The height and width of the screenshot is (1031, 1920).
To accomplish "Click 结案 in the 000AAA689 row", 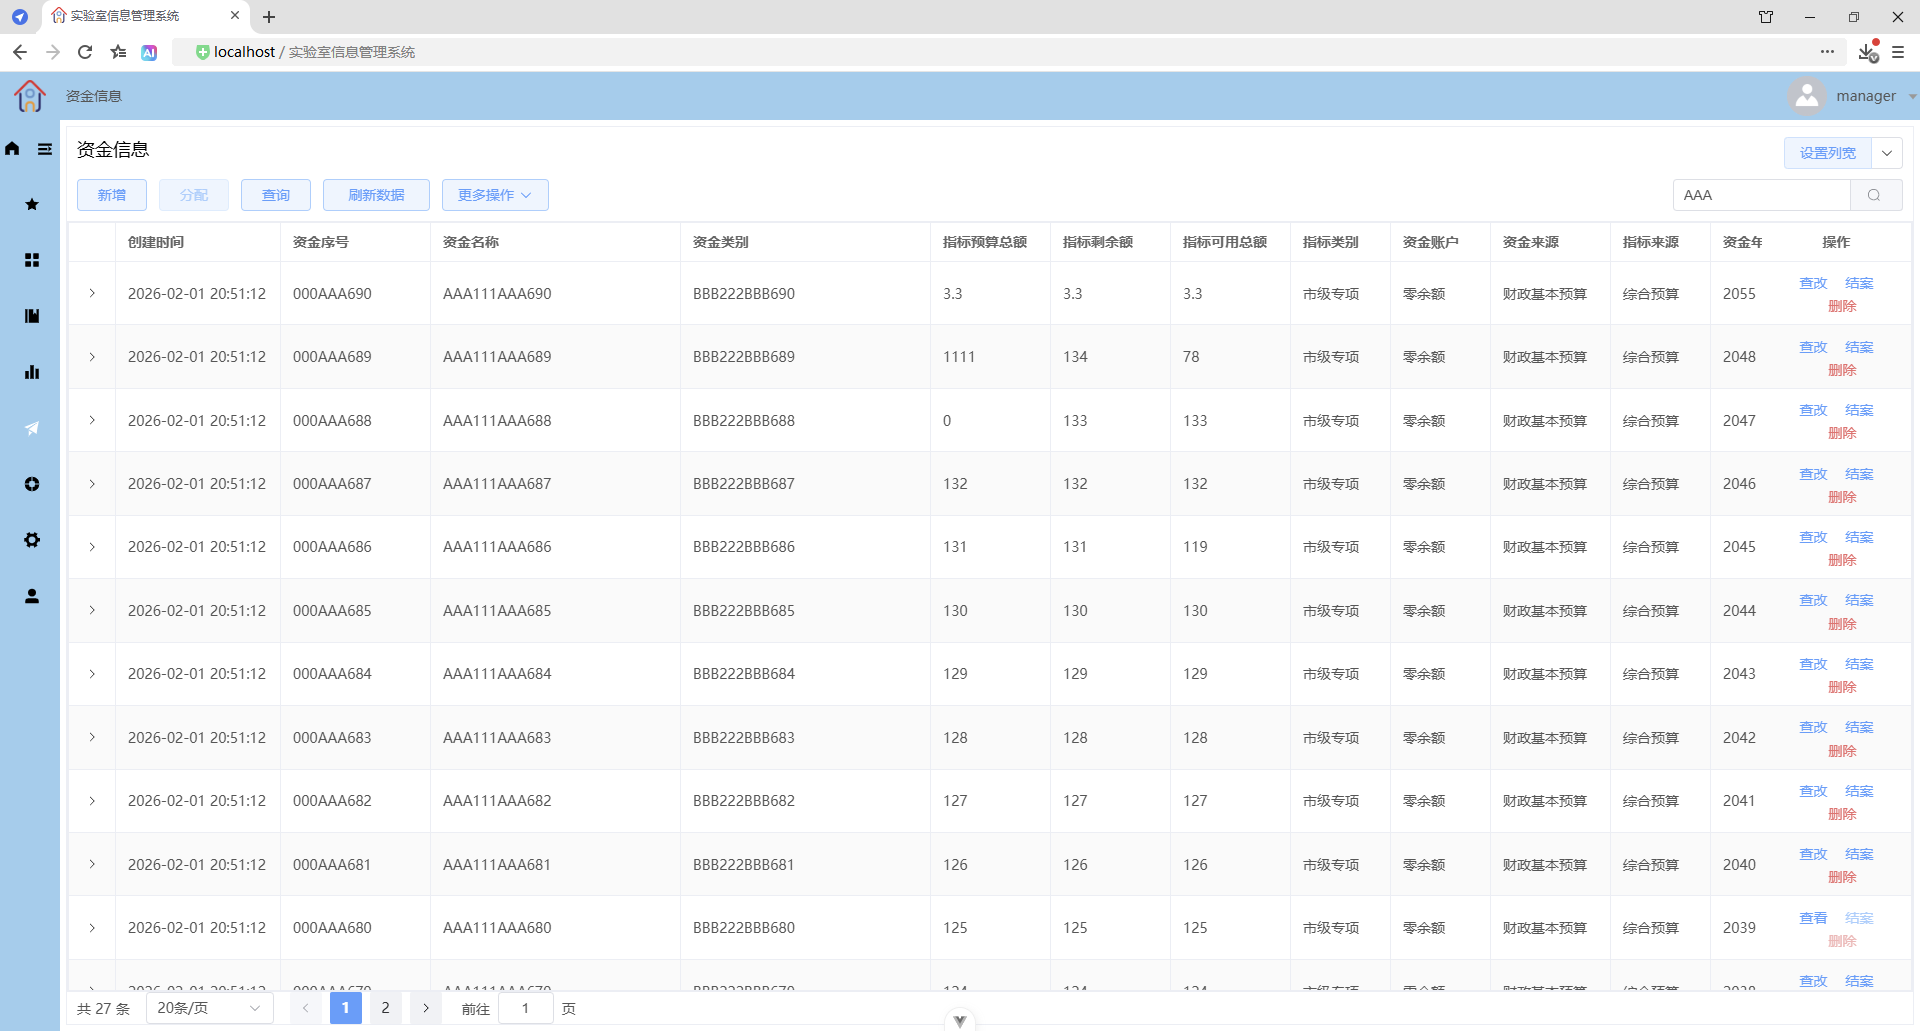I will (x=1859, y=347).
